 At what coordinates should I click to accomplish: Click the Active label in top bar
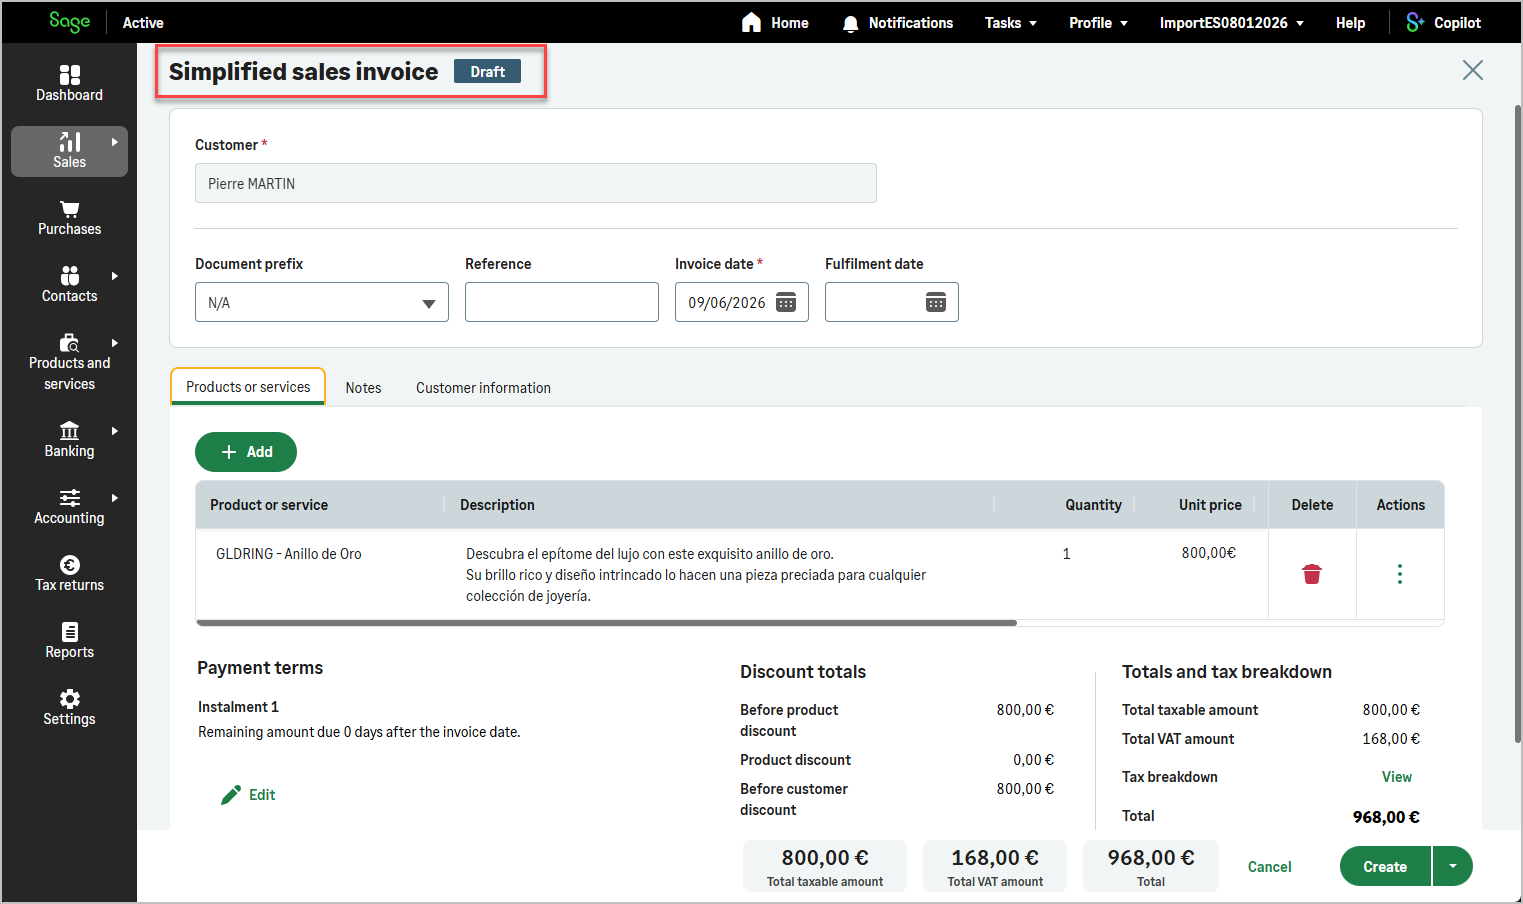pyautogui.click(x=143, y=22)
